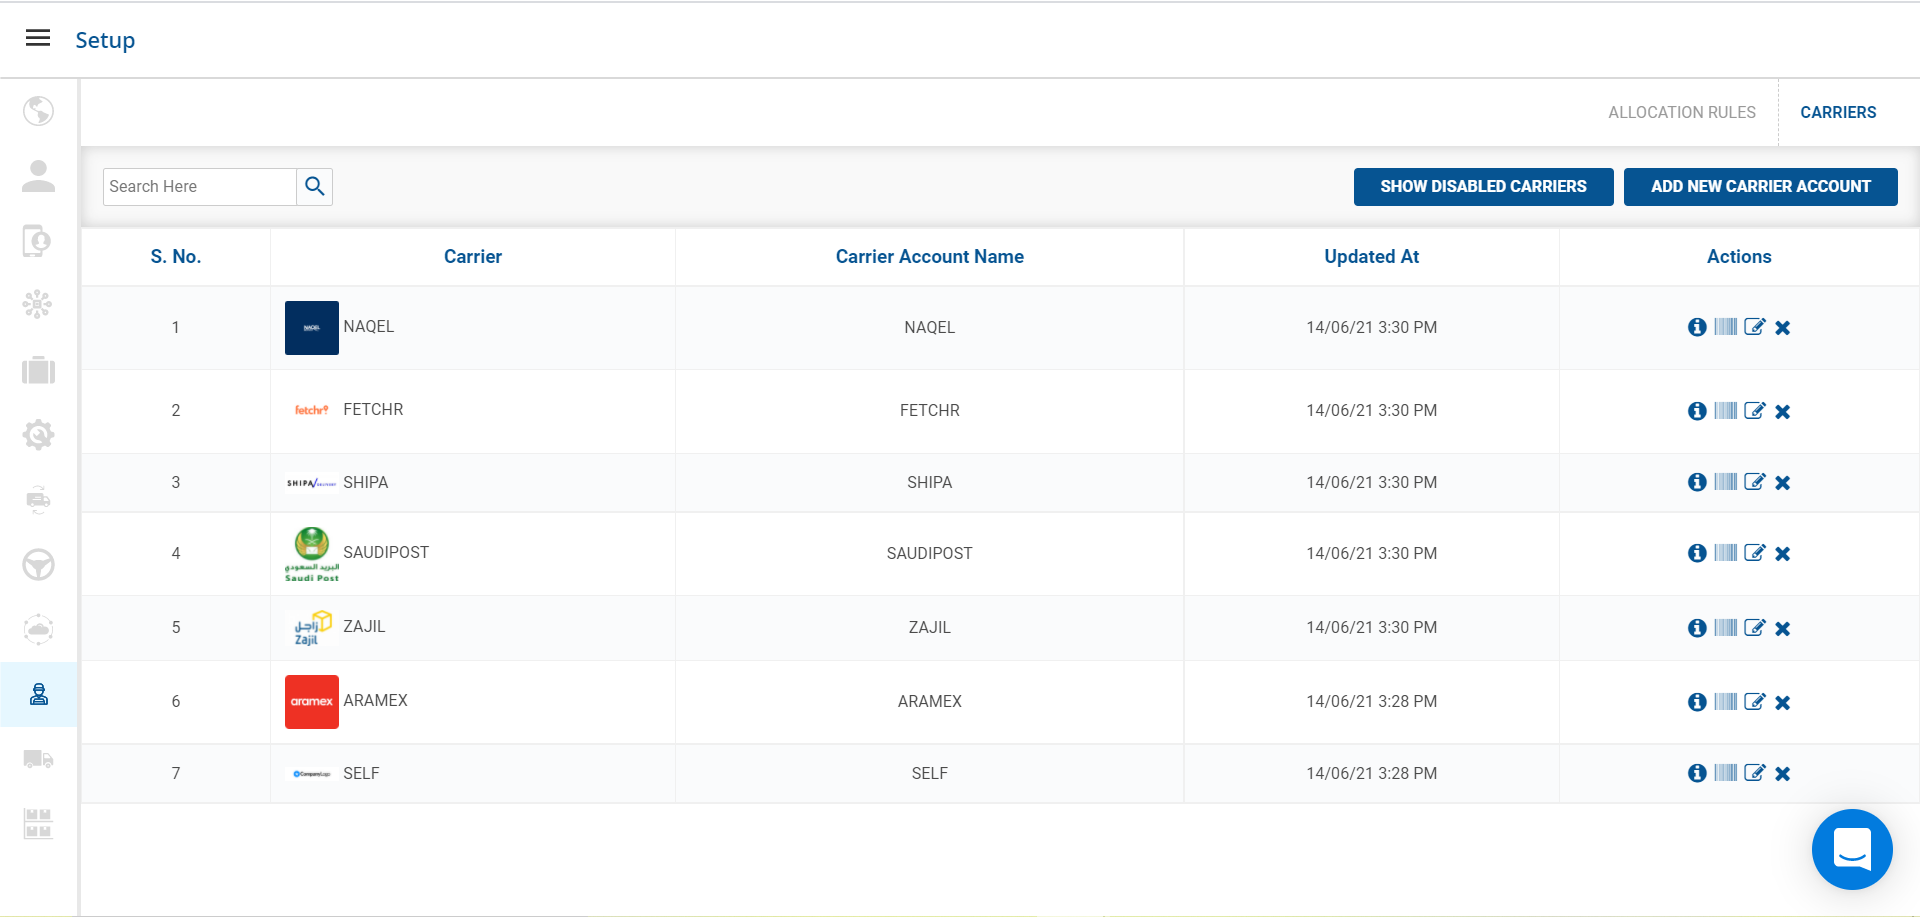Open info icon for NAQEL carrier
Screen dimensions: 1920x917
coord(1697,327)
